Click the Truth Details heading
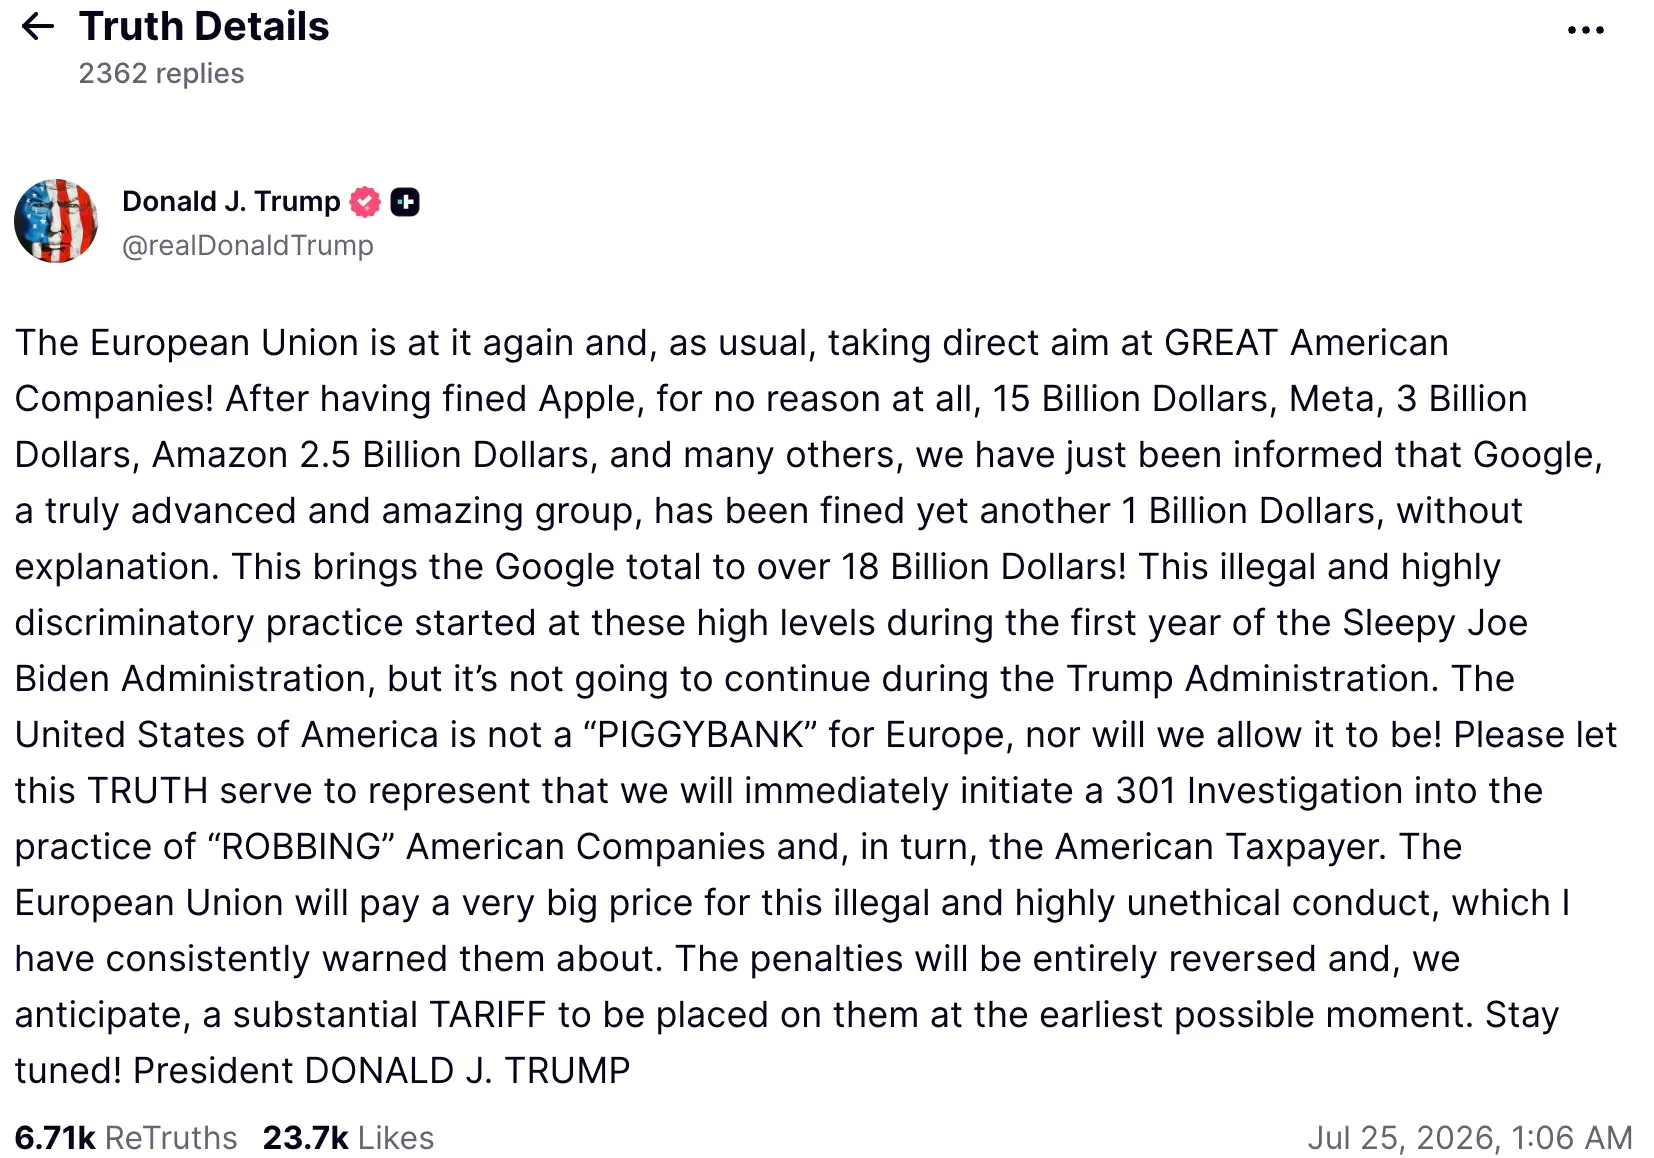Viewport: 1654px width, 1158px height. [204, 26]
